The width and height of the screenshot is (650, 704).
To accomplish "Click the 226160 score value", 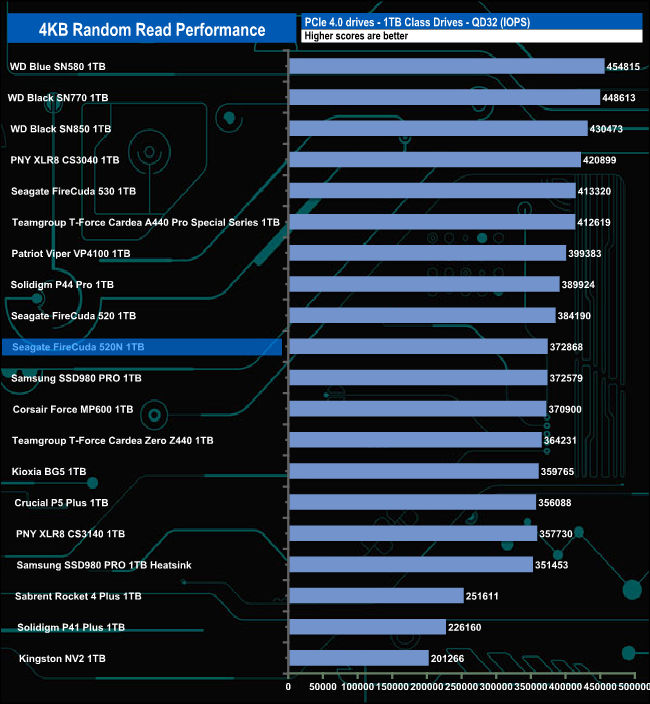I will point(465,627).
